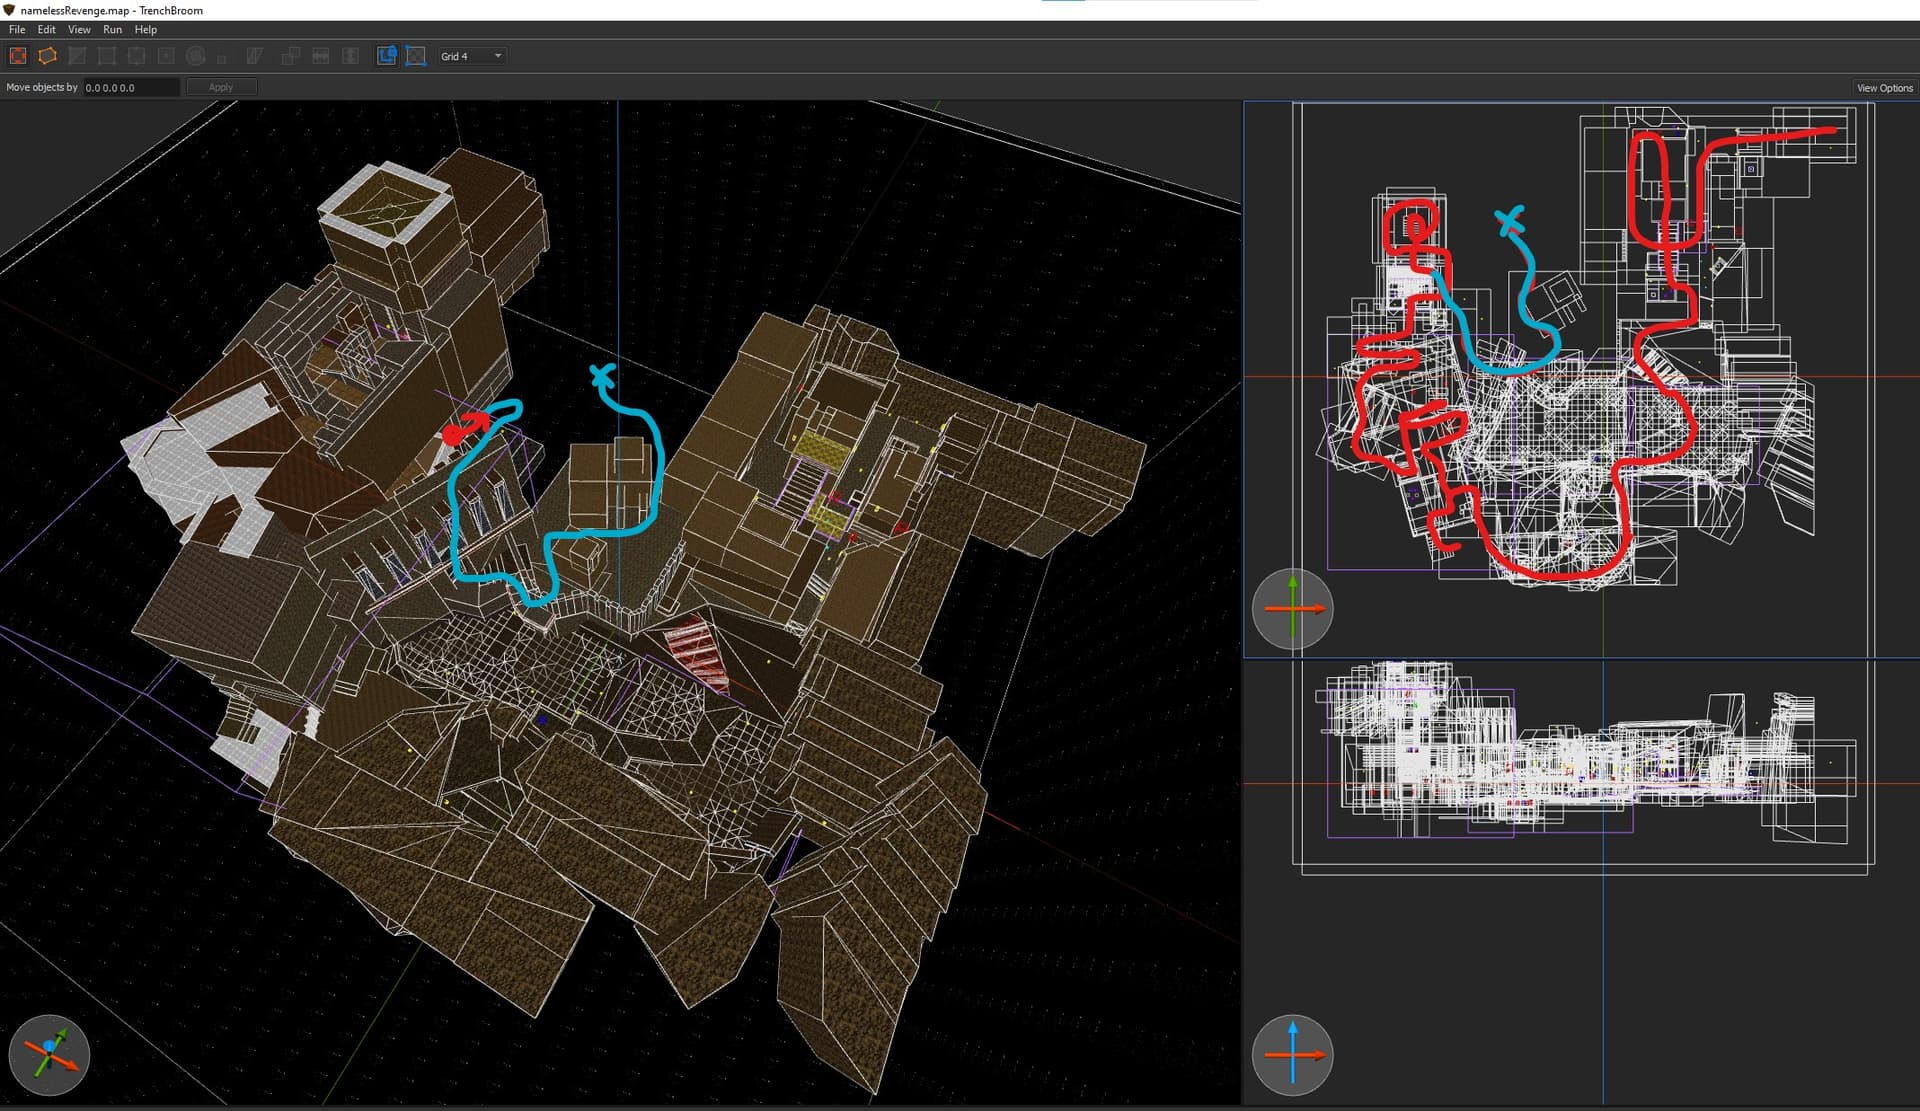Open View Options panel
Screen dimensions: 1920x1111
[x=1884, y=88]
